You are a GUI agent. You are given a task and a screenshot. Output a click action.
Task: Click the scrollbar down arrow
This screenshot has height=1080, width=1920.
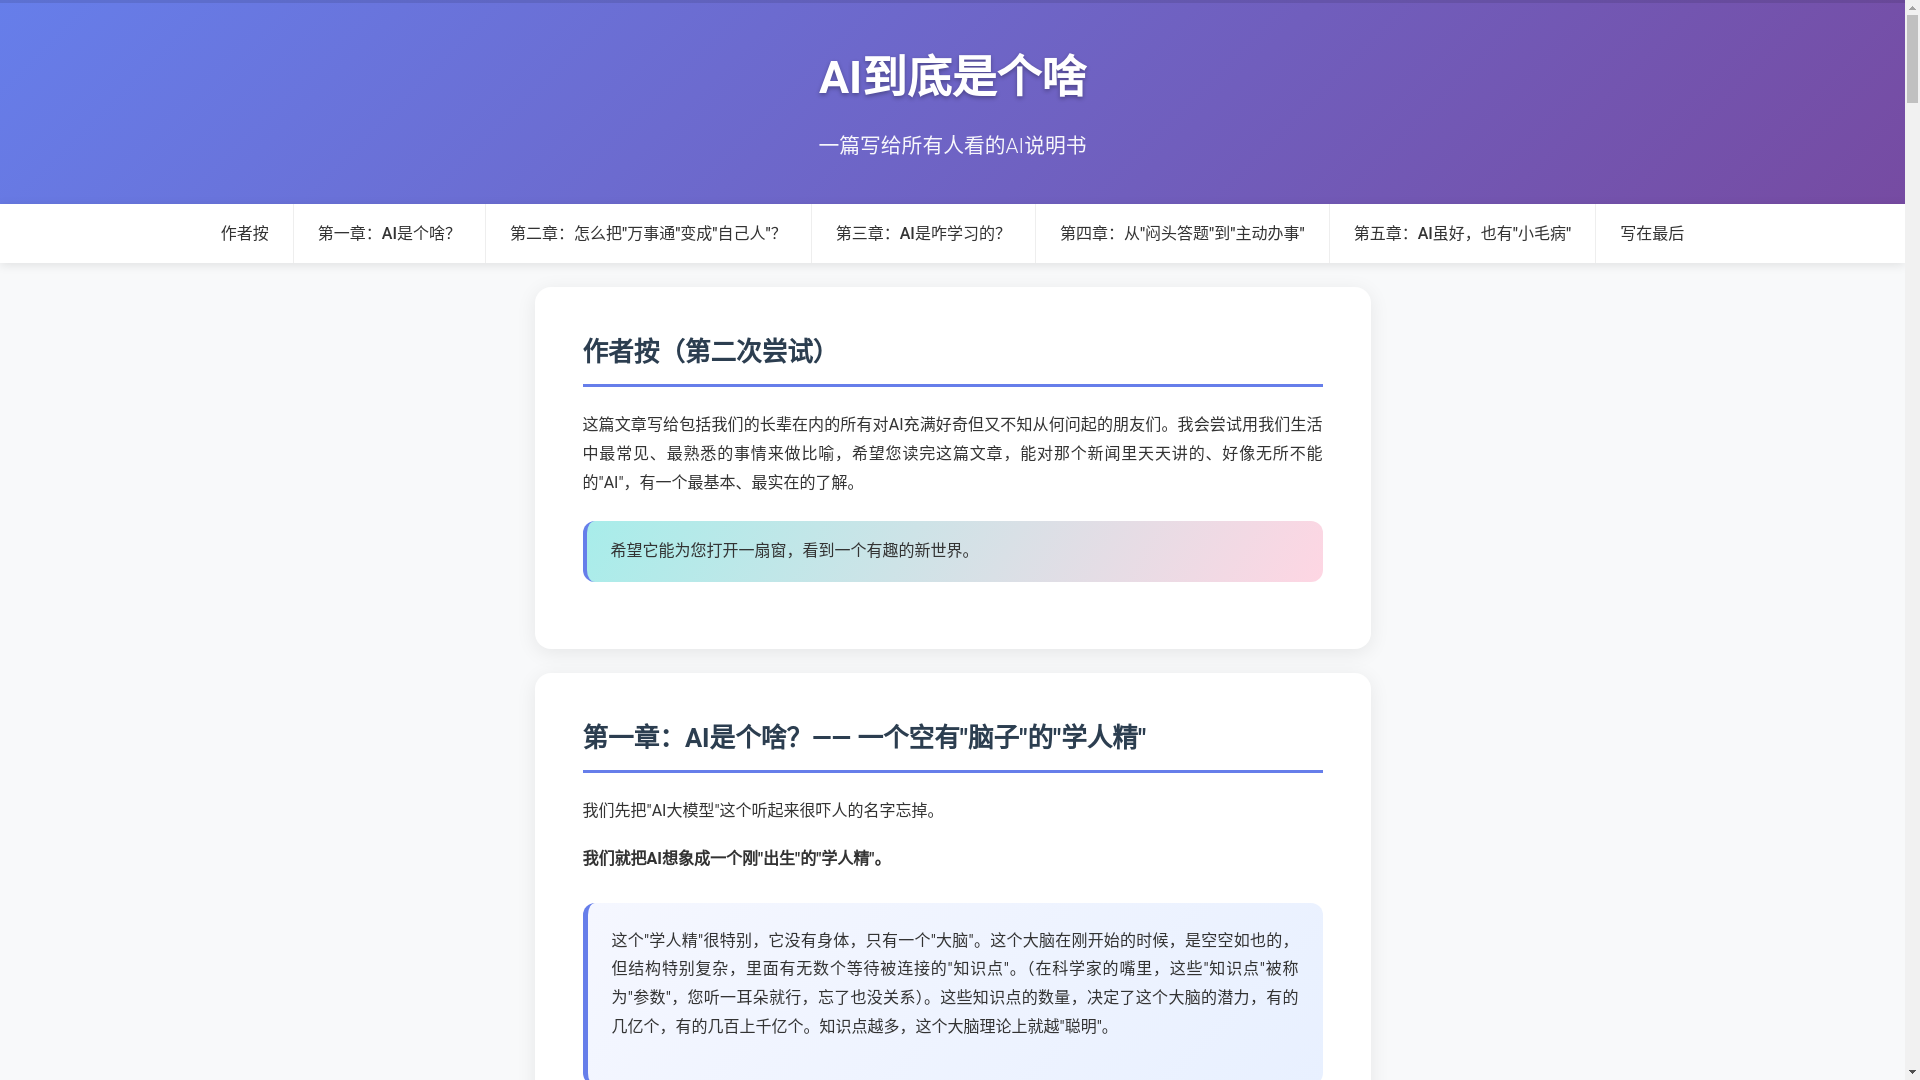(x=1912, y=1073)
